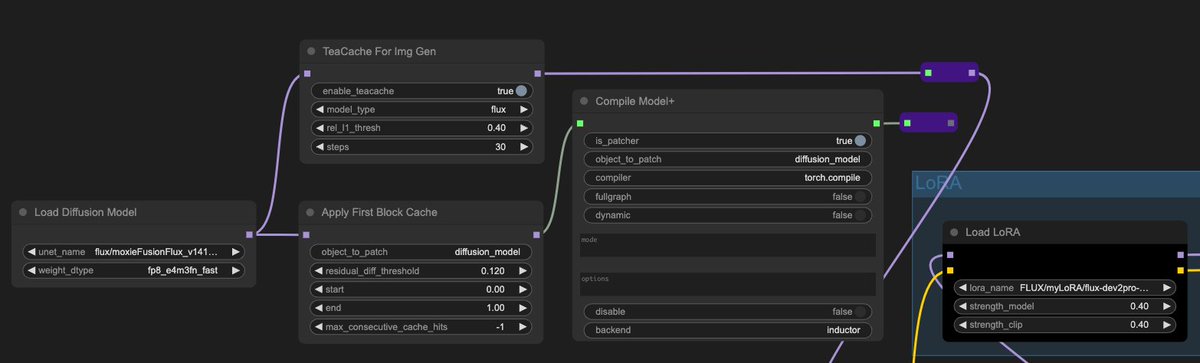Click Compile Model+ green output port

click(876, 123)
